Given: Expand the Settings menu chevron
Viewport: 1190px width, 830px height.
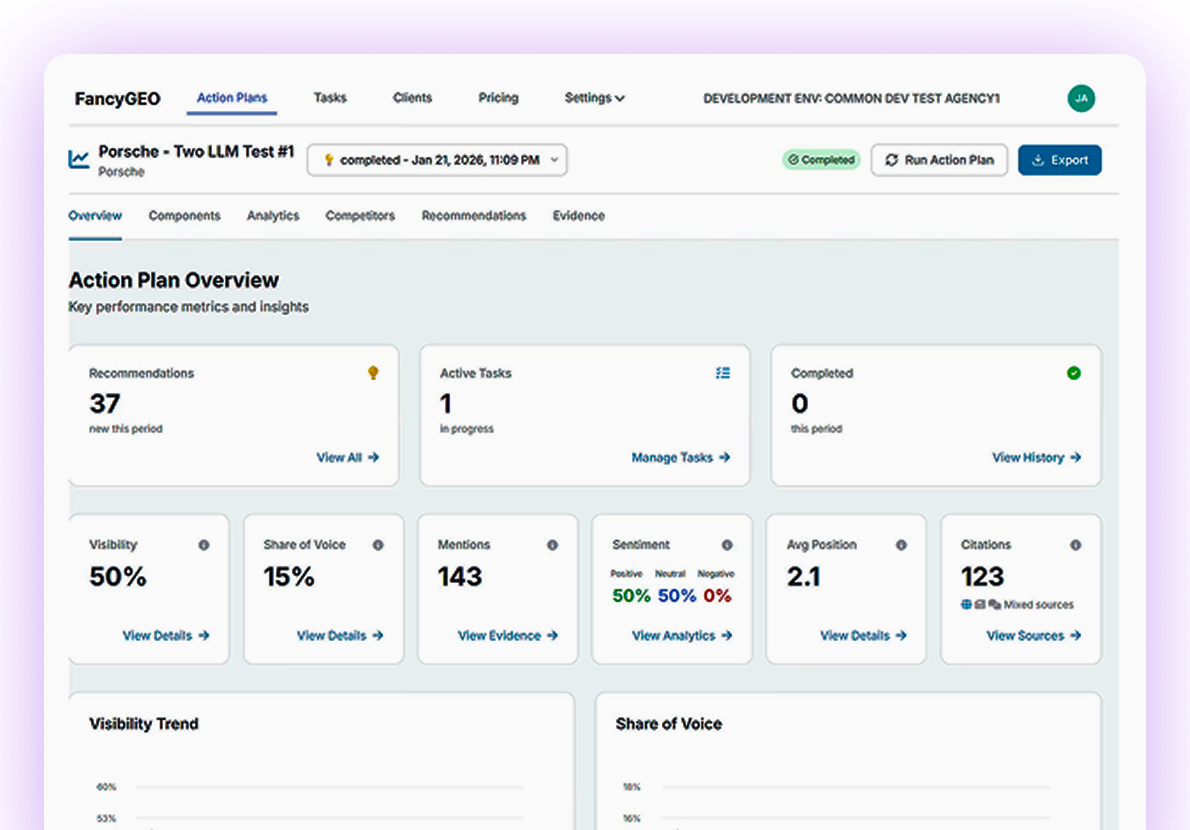Looking at the screenshot, I should 621,98.
